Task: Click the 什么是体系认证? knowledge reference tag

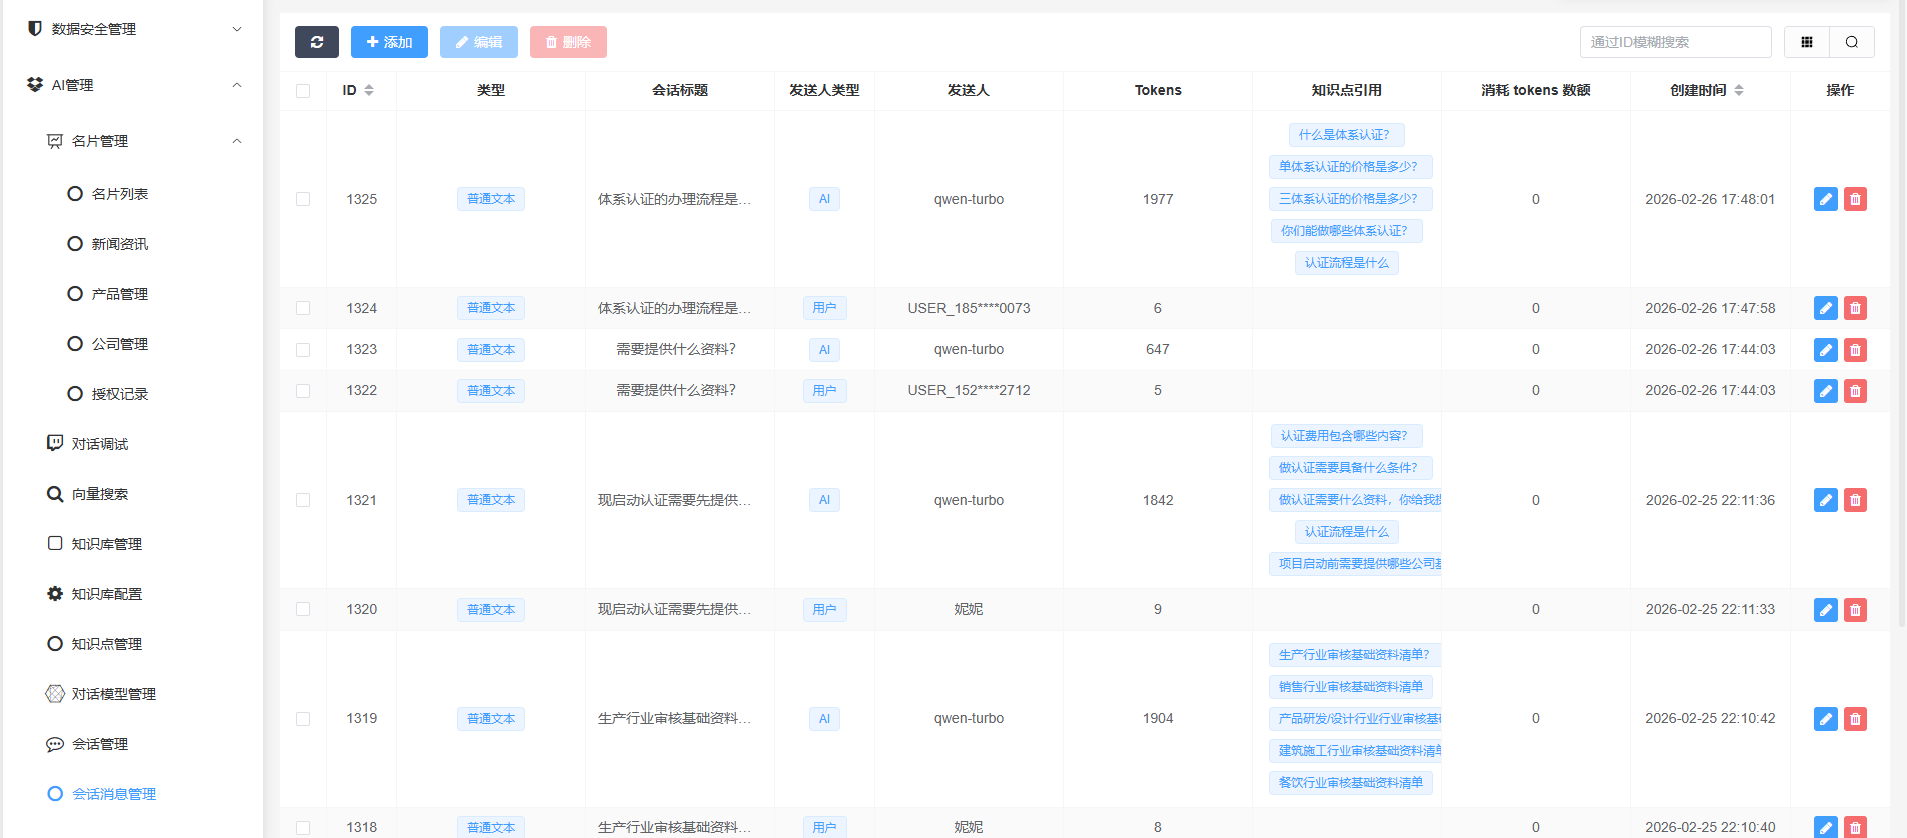Action: point(1345,135)
